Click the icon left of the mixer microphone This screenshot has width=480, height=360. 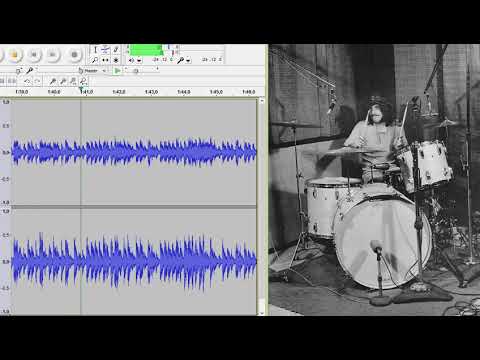(x=19, y=70)
